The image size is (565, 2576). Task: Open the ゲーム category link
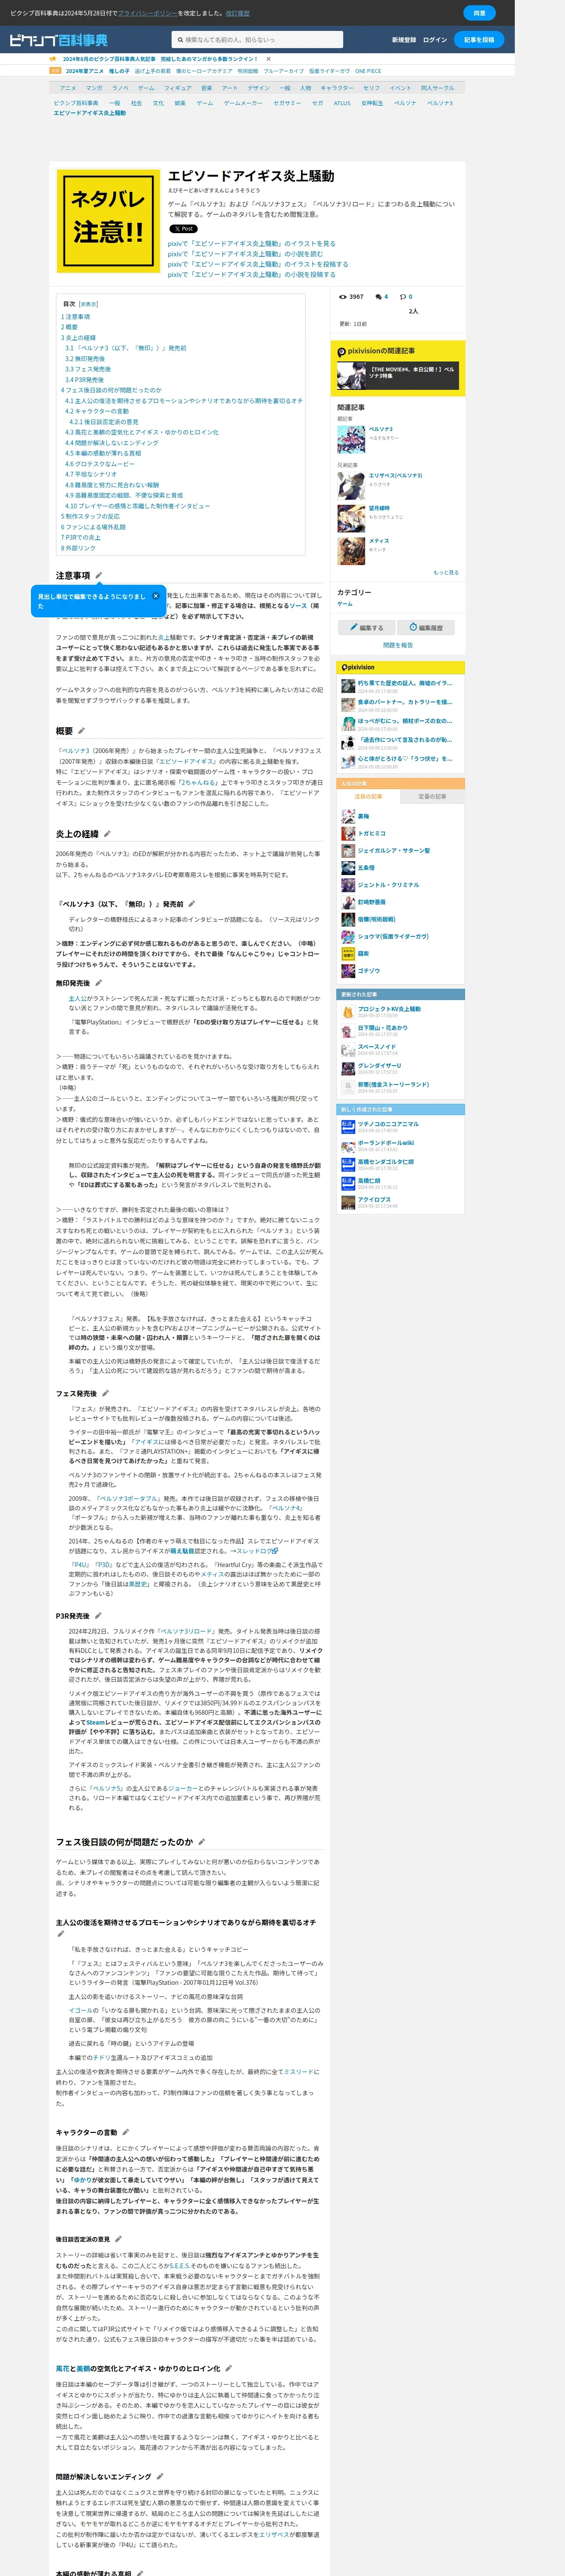point(345,604)
